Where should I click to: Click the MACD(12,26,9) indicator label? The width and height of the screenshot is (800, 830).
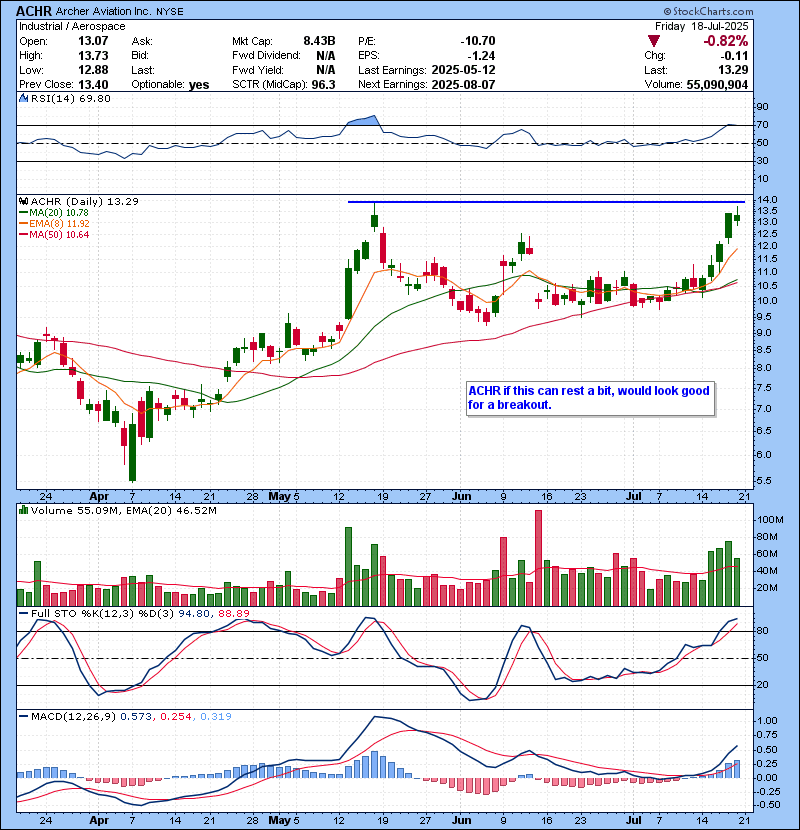click(x=73, y=717)
